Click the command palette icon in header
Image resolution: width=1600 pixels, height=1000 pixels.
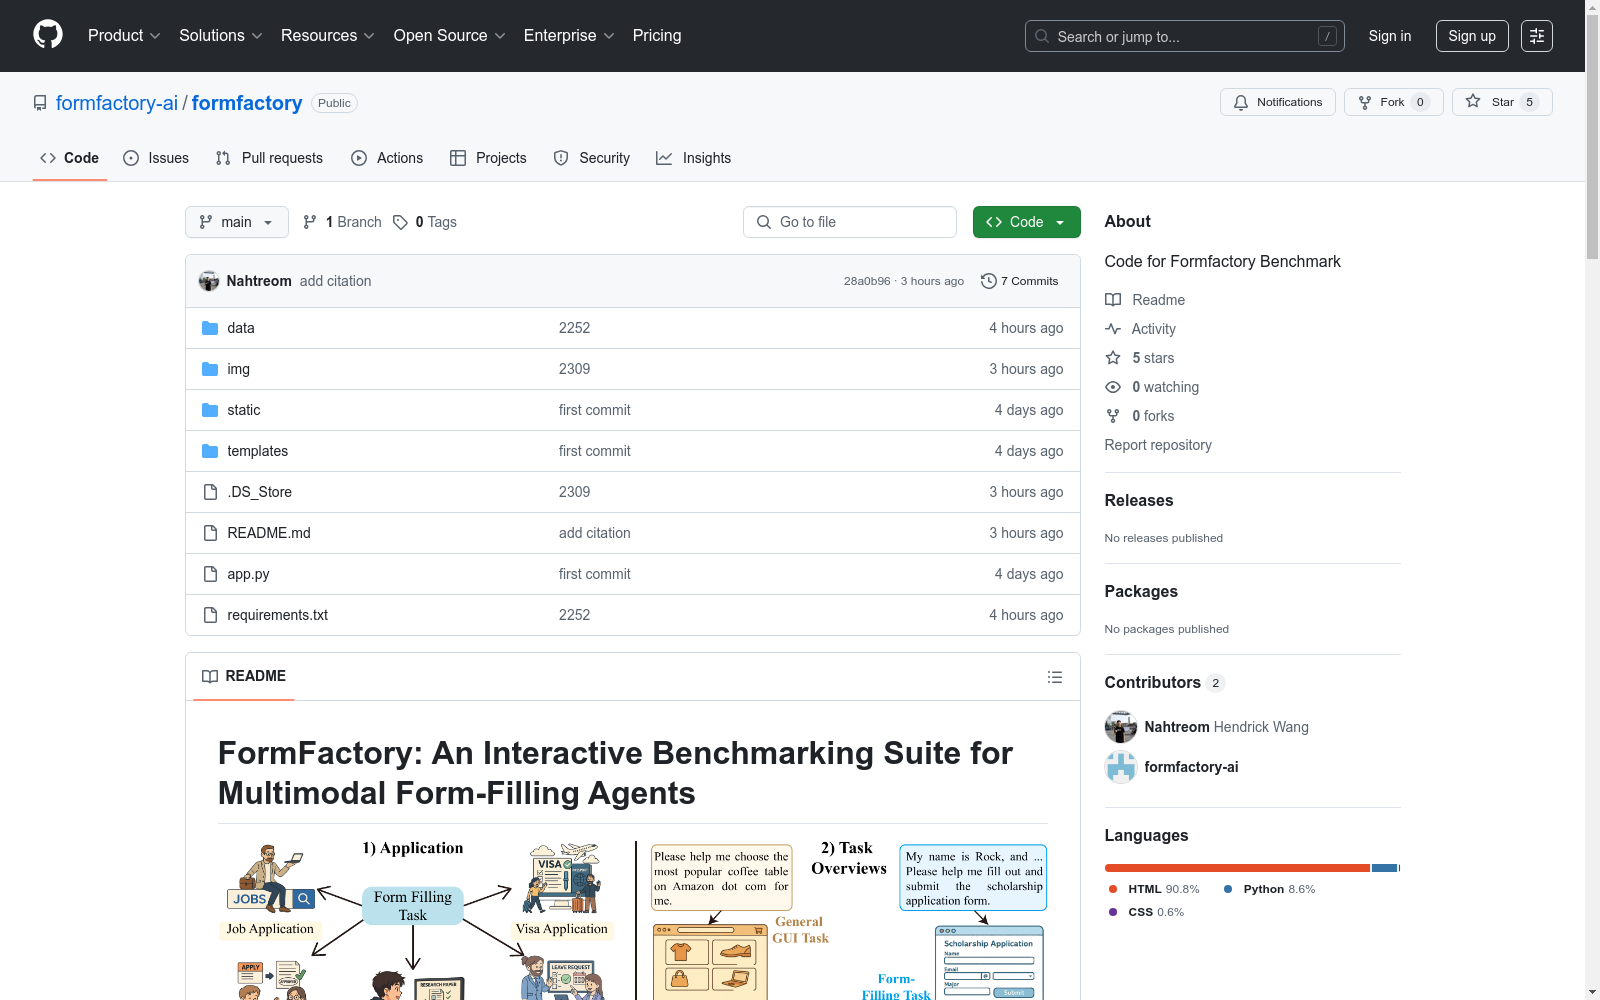pos(1537,36)
